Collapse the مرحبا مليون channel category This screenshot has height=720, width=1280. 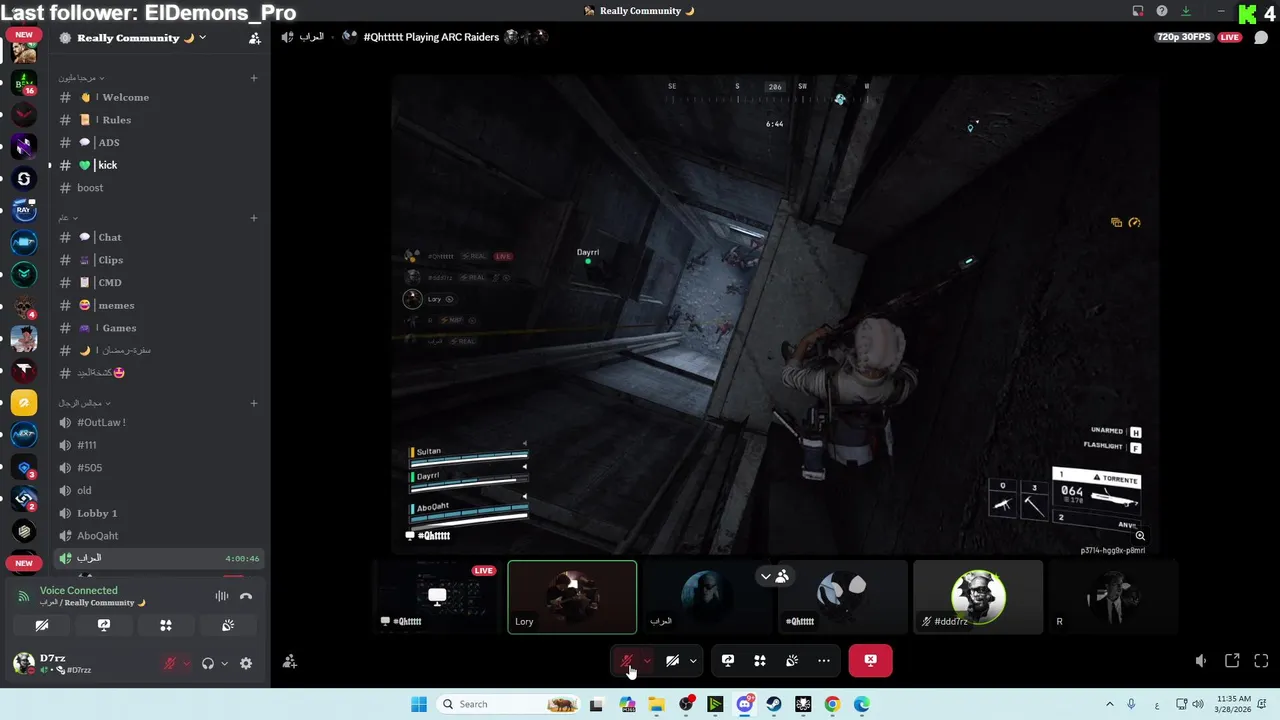[x=81, y=78]
